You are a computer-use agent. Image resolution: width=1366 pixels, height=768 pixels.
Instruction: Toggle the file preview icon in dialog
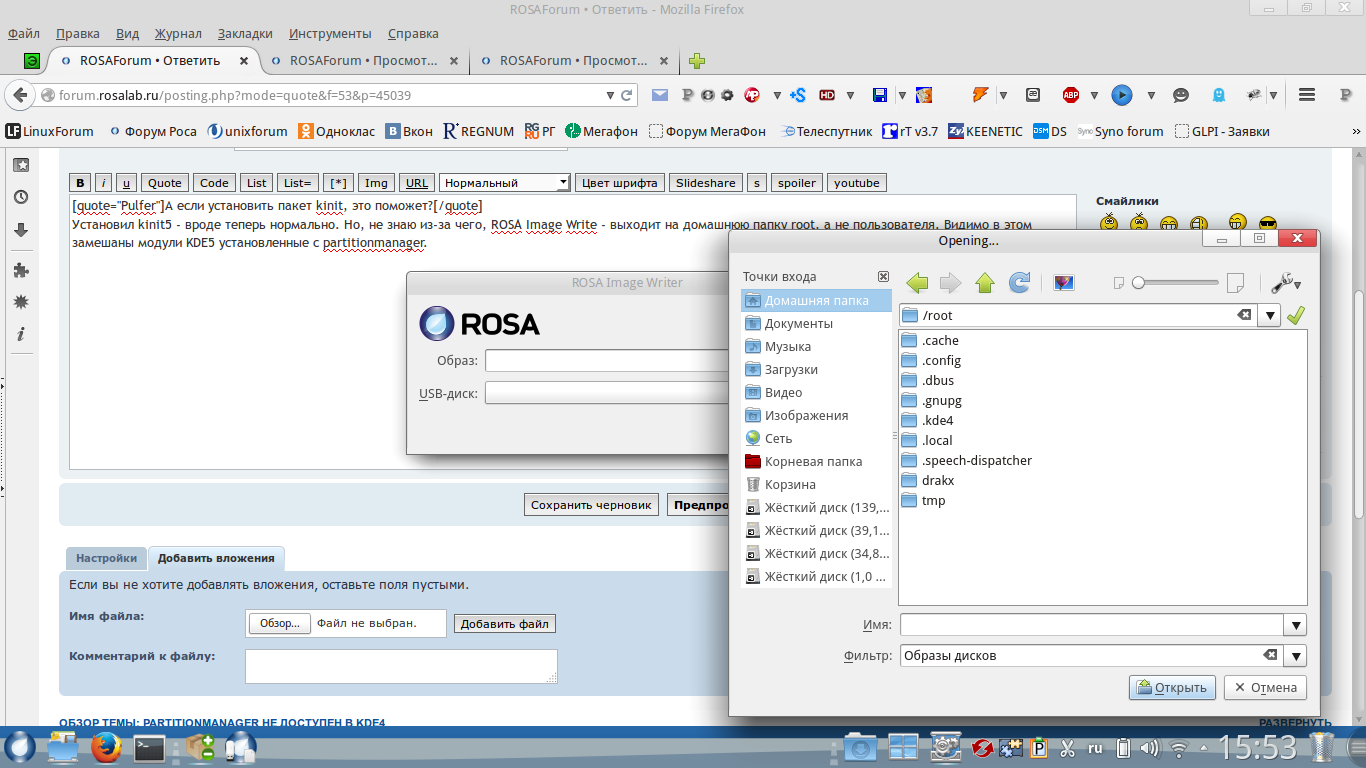coord(1064,283)
